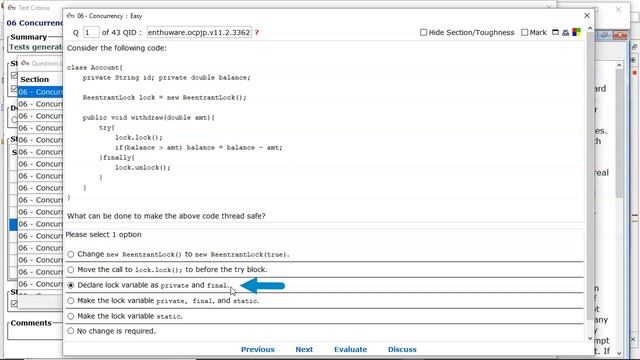Open the small window icon beside Mark
The image size is (640, 360).
555,32
